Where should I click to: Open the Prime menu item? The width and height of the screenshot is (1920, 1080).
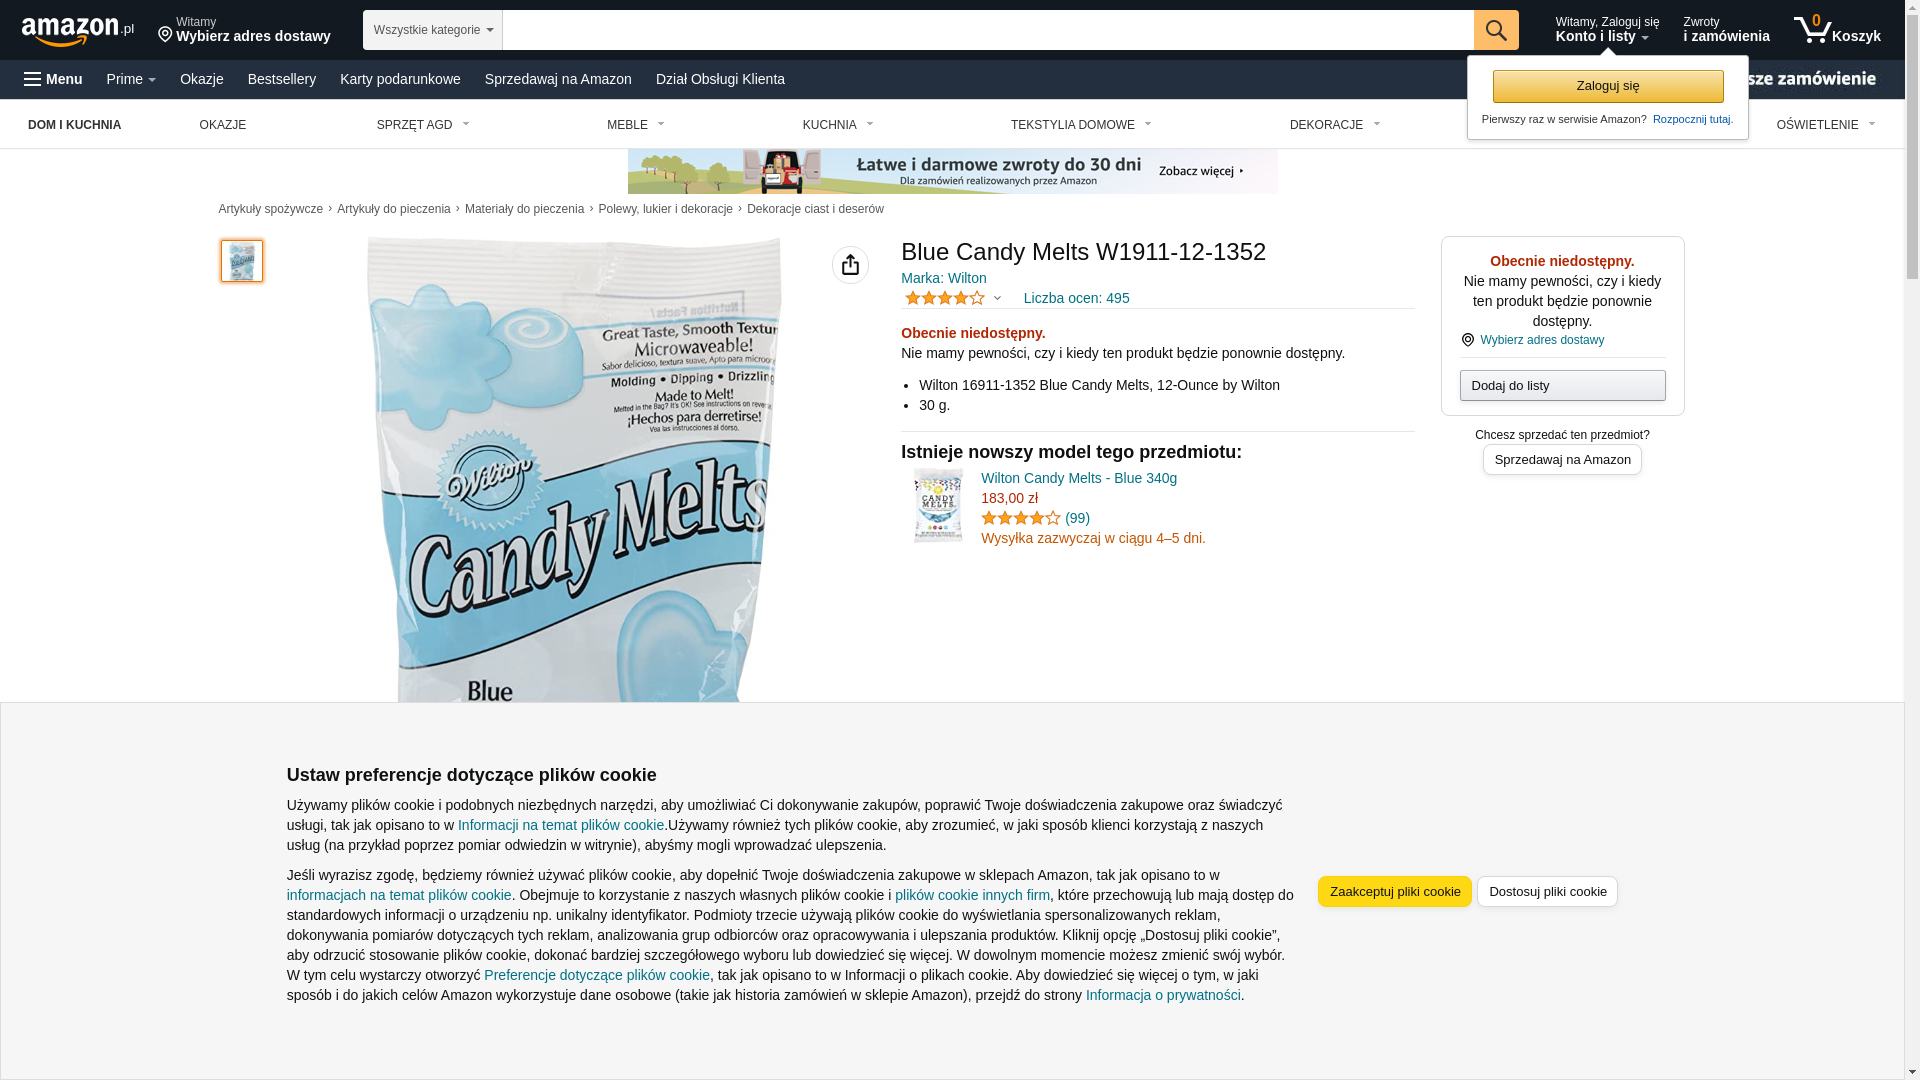point(131,79)
